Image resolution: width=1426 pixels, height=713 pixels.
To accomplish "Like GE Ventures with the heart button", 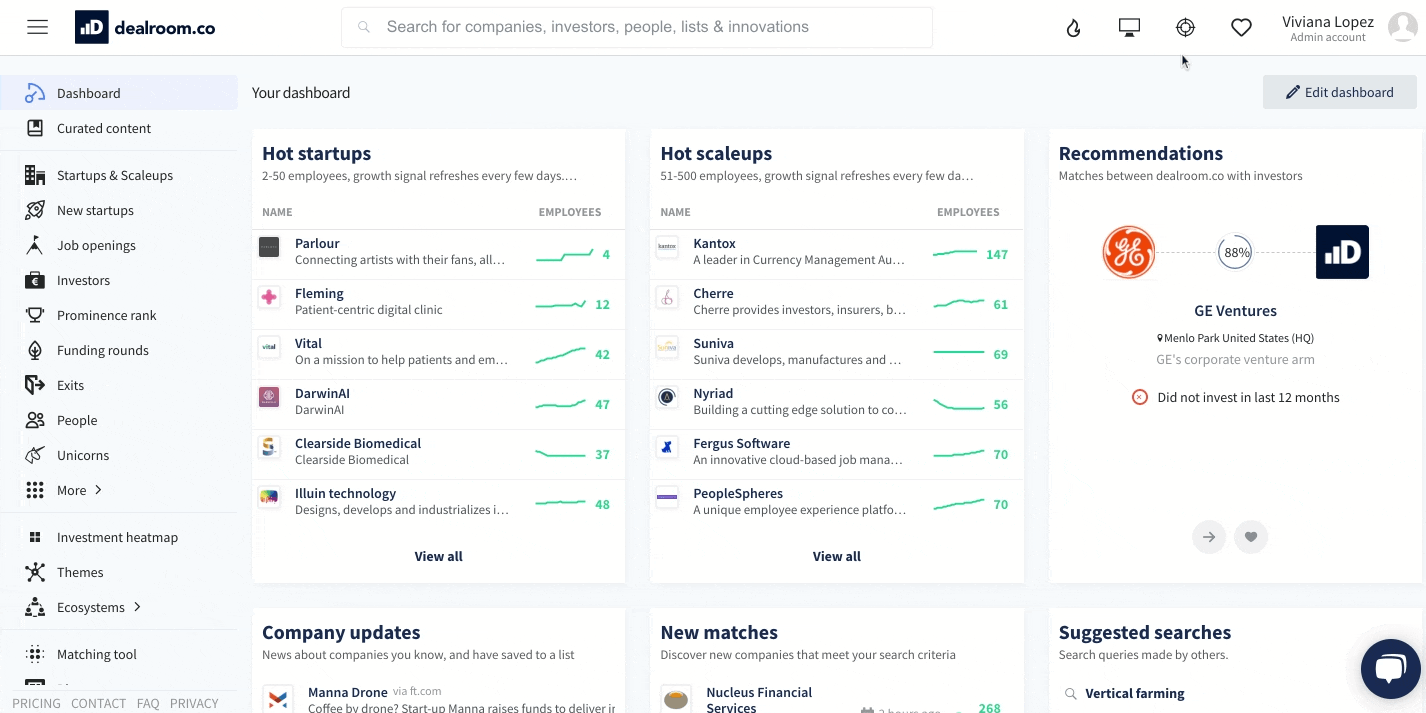I will click(1251, 537).
